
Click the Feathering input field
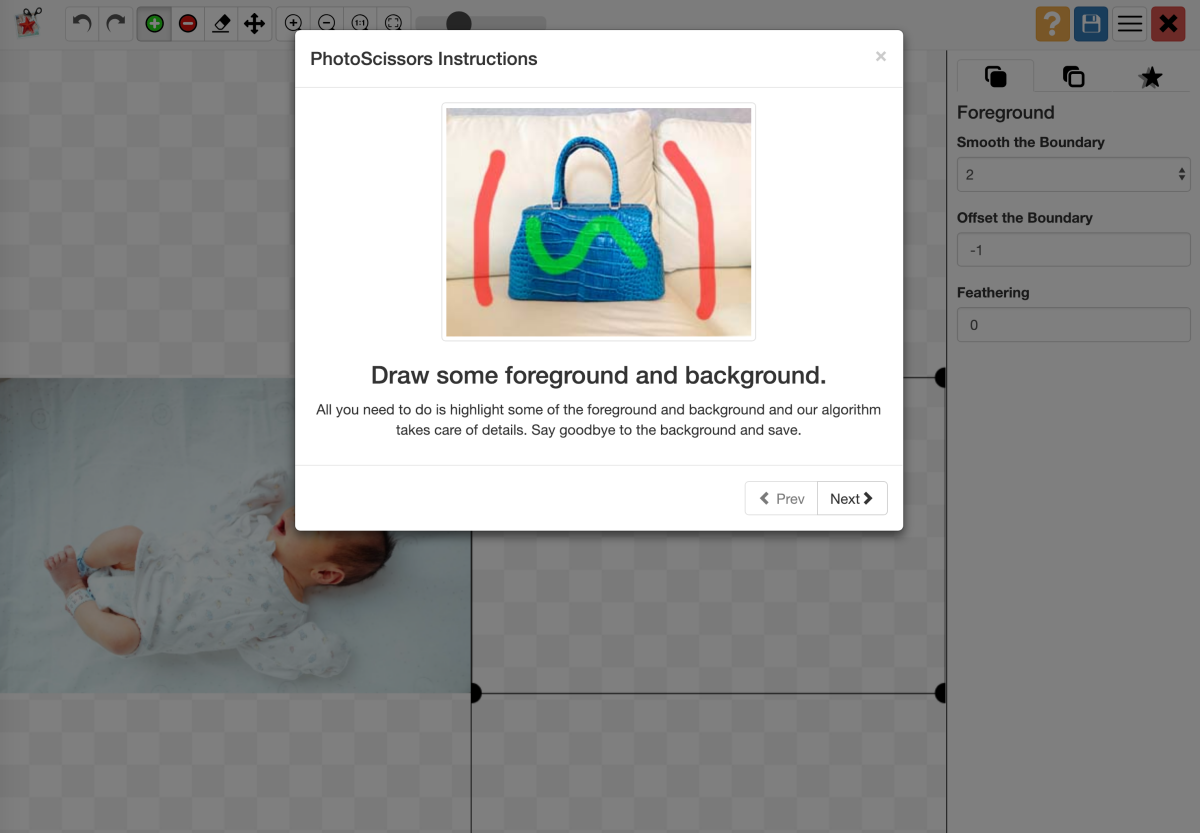pyautogui.click(x=1073, y=325)
